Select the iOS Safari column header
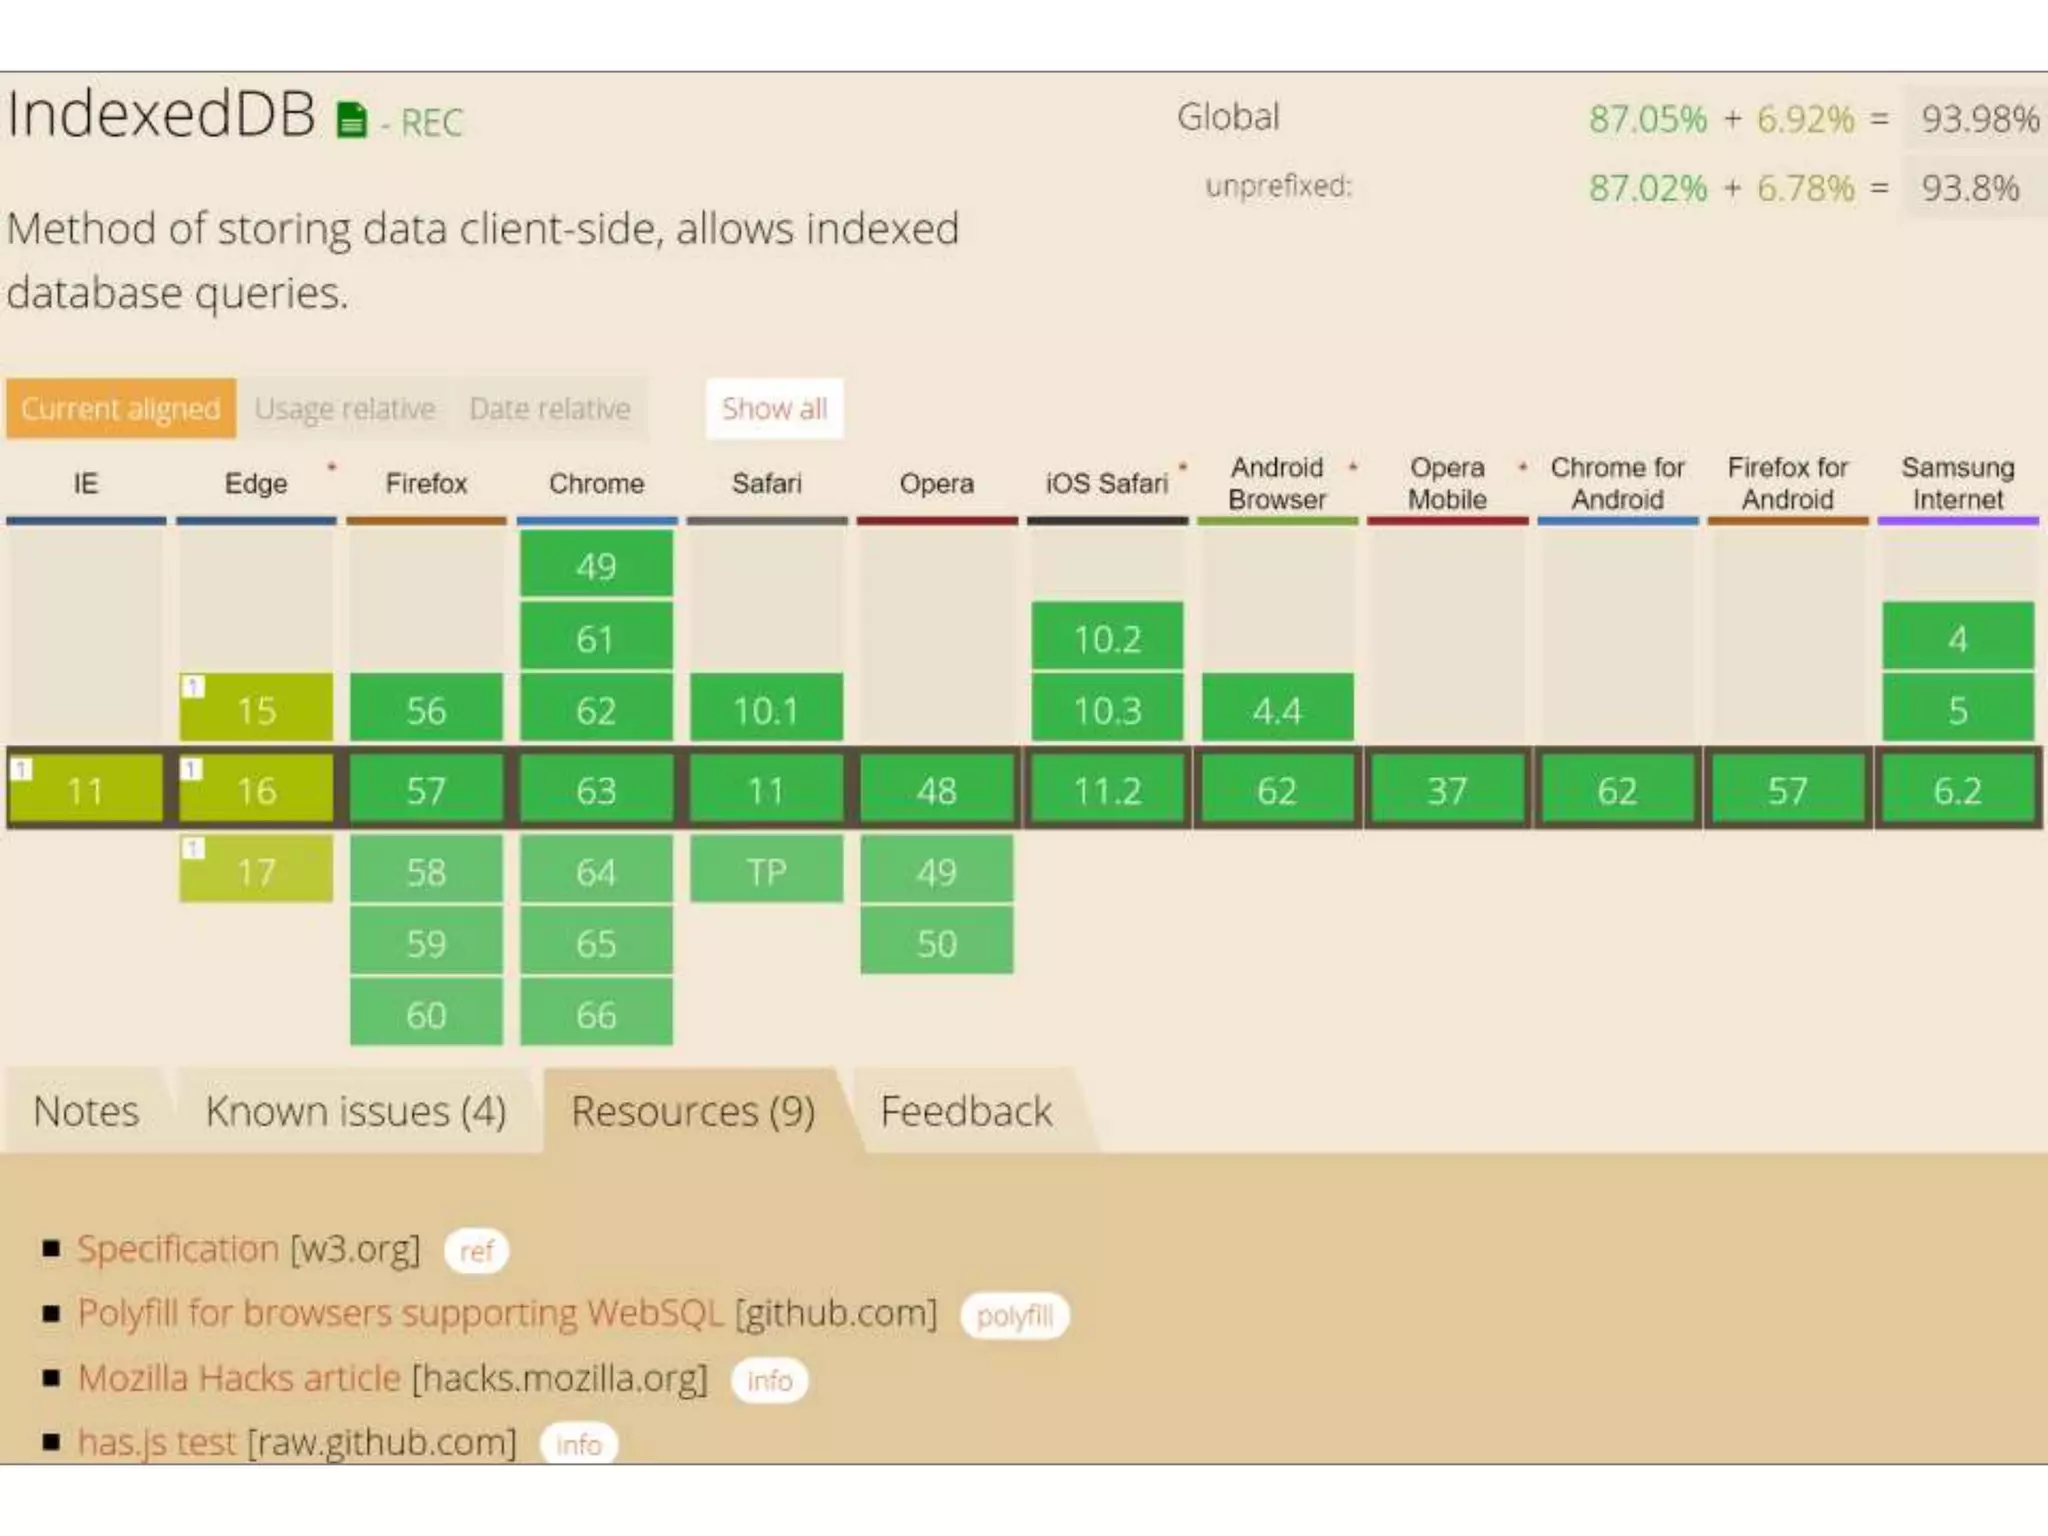This screenshot has height=1536, width=2048. pos(1107,484)
